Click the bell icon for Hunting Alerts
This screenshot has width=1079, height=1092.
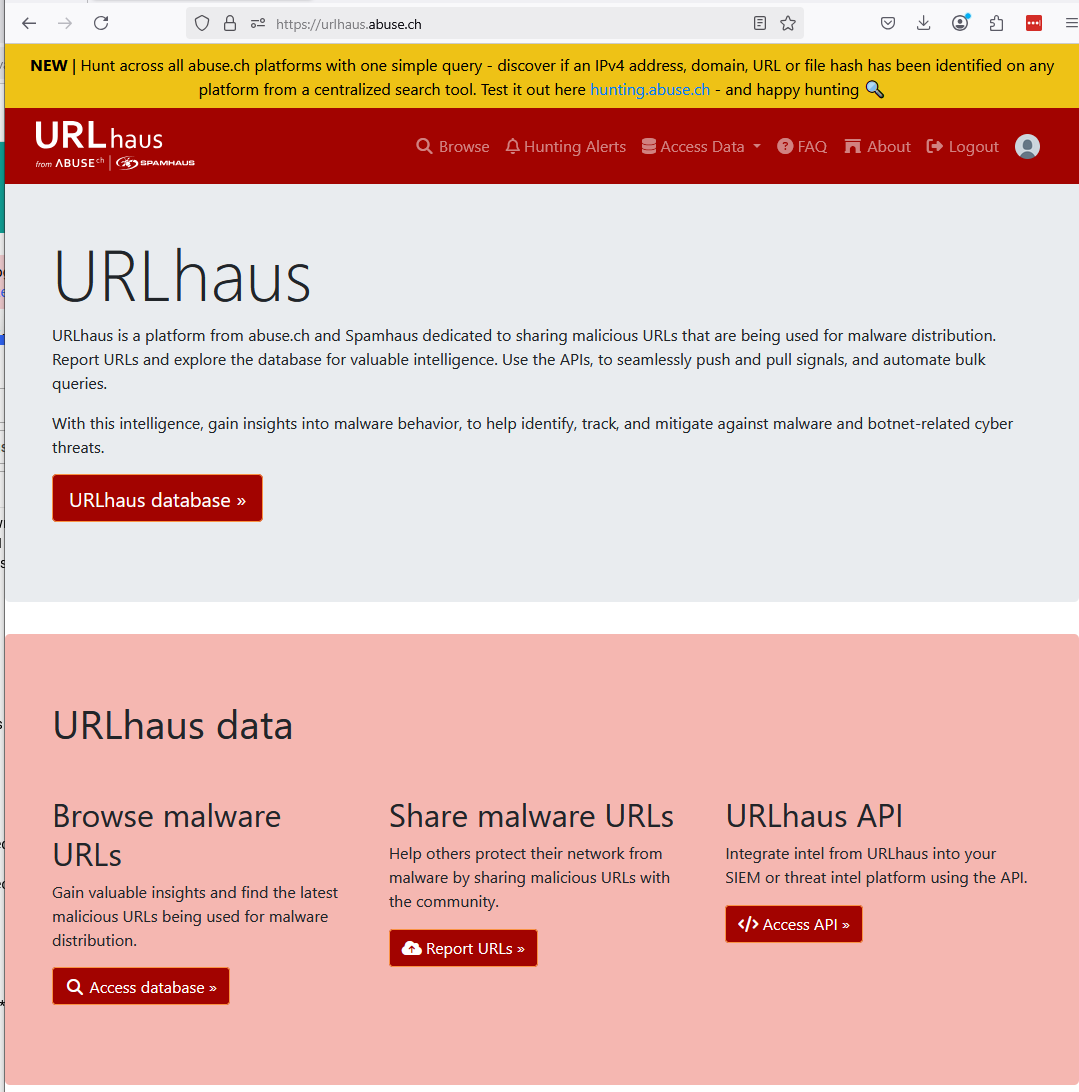(x=513, y=146)
